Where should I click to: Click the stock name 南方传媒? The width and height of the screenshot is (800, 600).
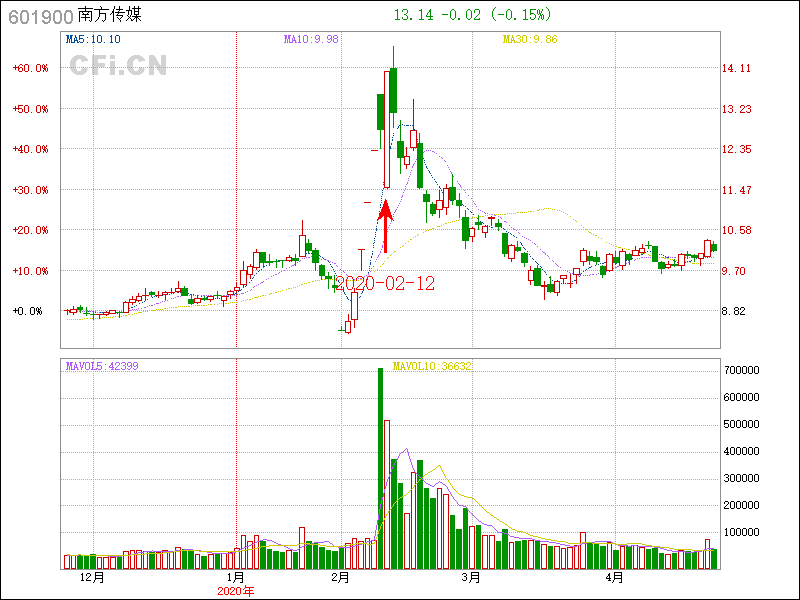click(116, 16)
